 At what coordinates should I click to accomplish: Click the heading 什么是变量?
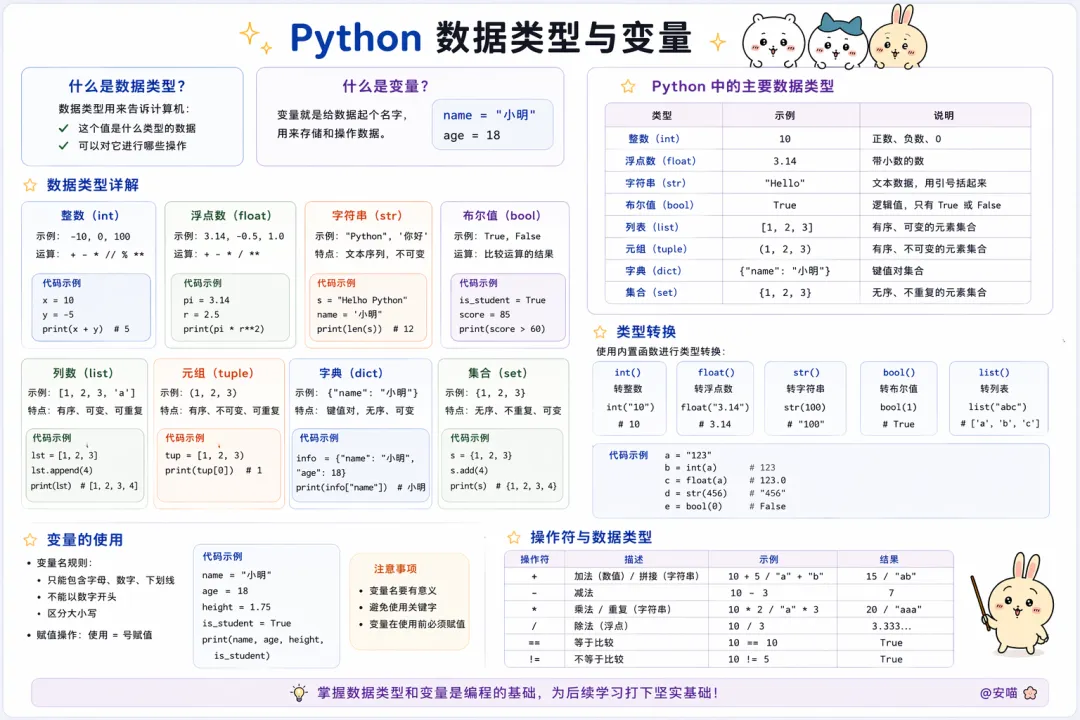tap(386, 86)
